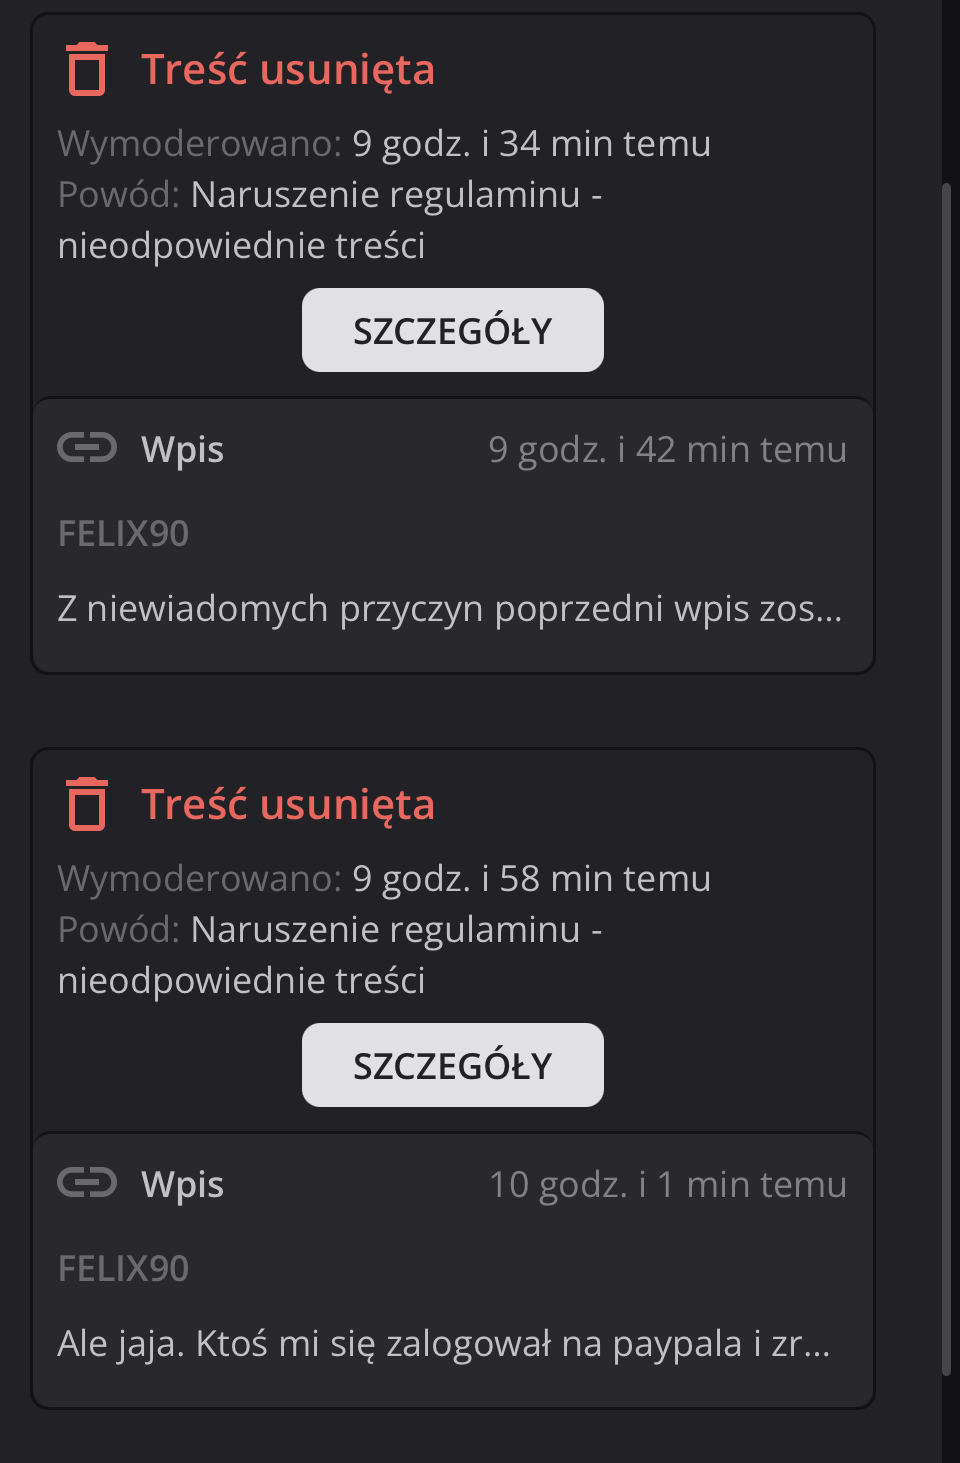Open the FELIX90 profile above "Ale jaja"
Viewport: 960px width, 1463px height.
(123, 1269)
